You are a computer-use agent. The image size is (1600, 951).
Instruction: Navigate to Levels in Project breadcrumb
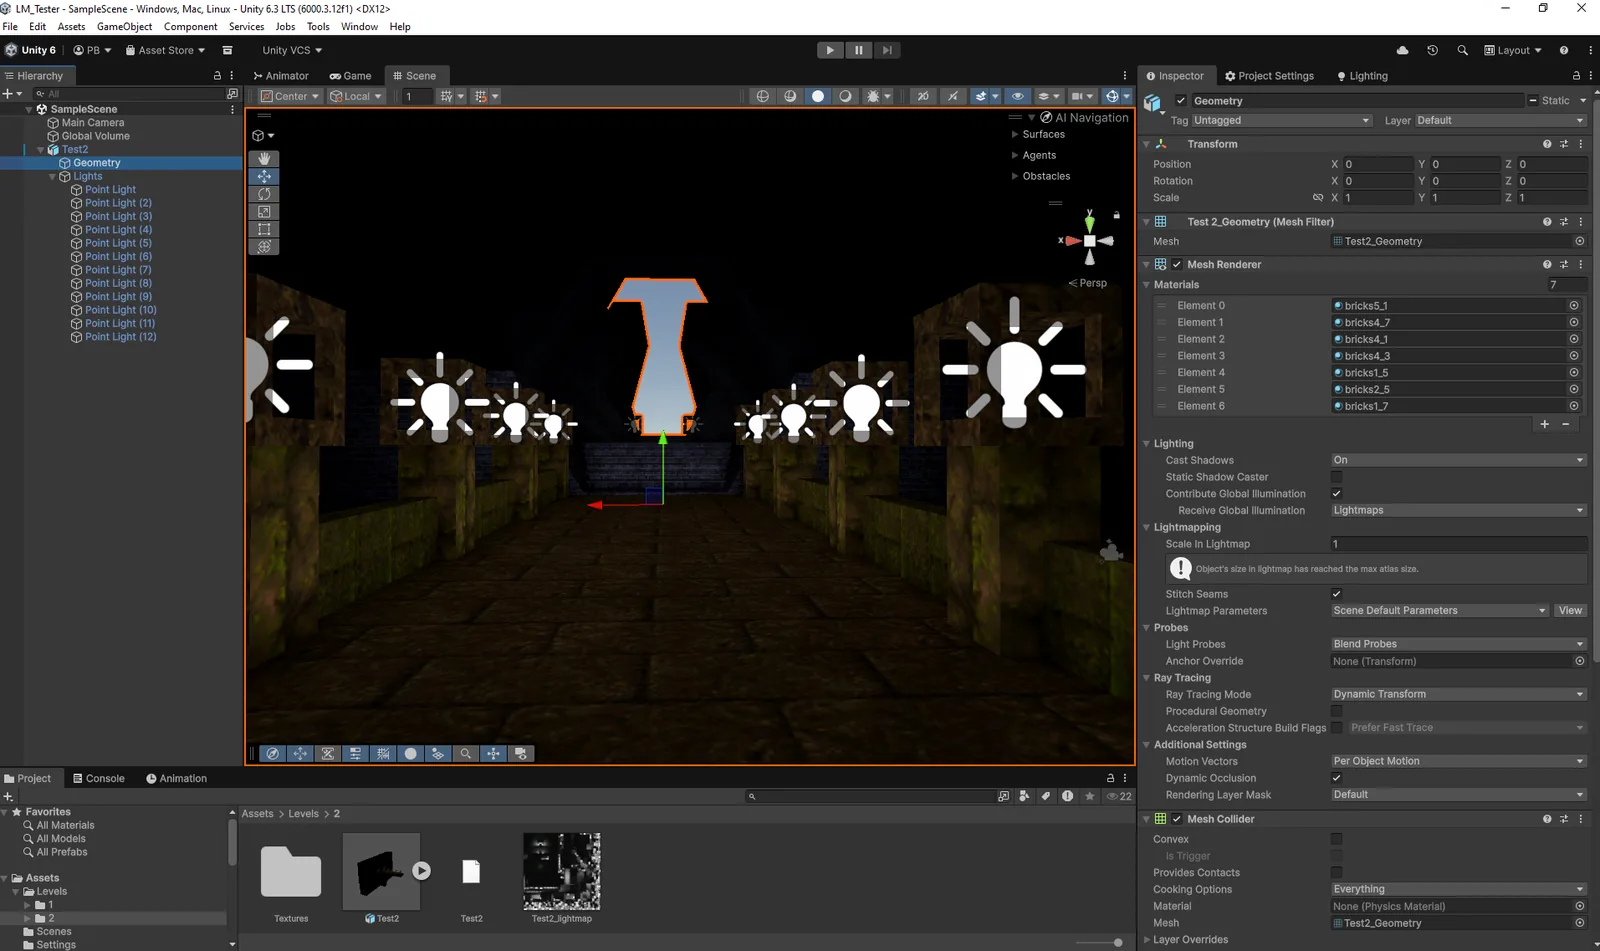point(303,814)
